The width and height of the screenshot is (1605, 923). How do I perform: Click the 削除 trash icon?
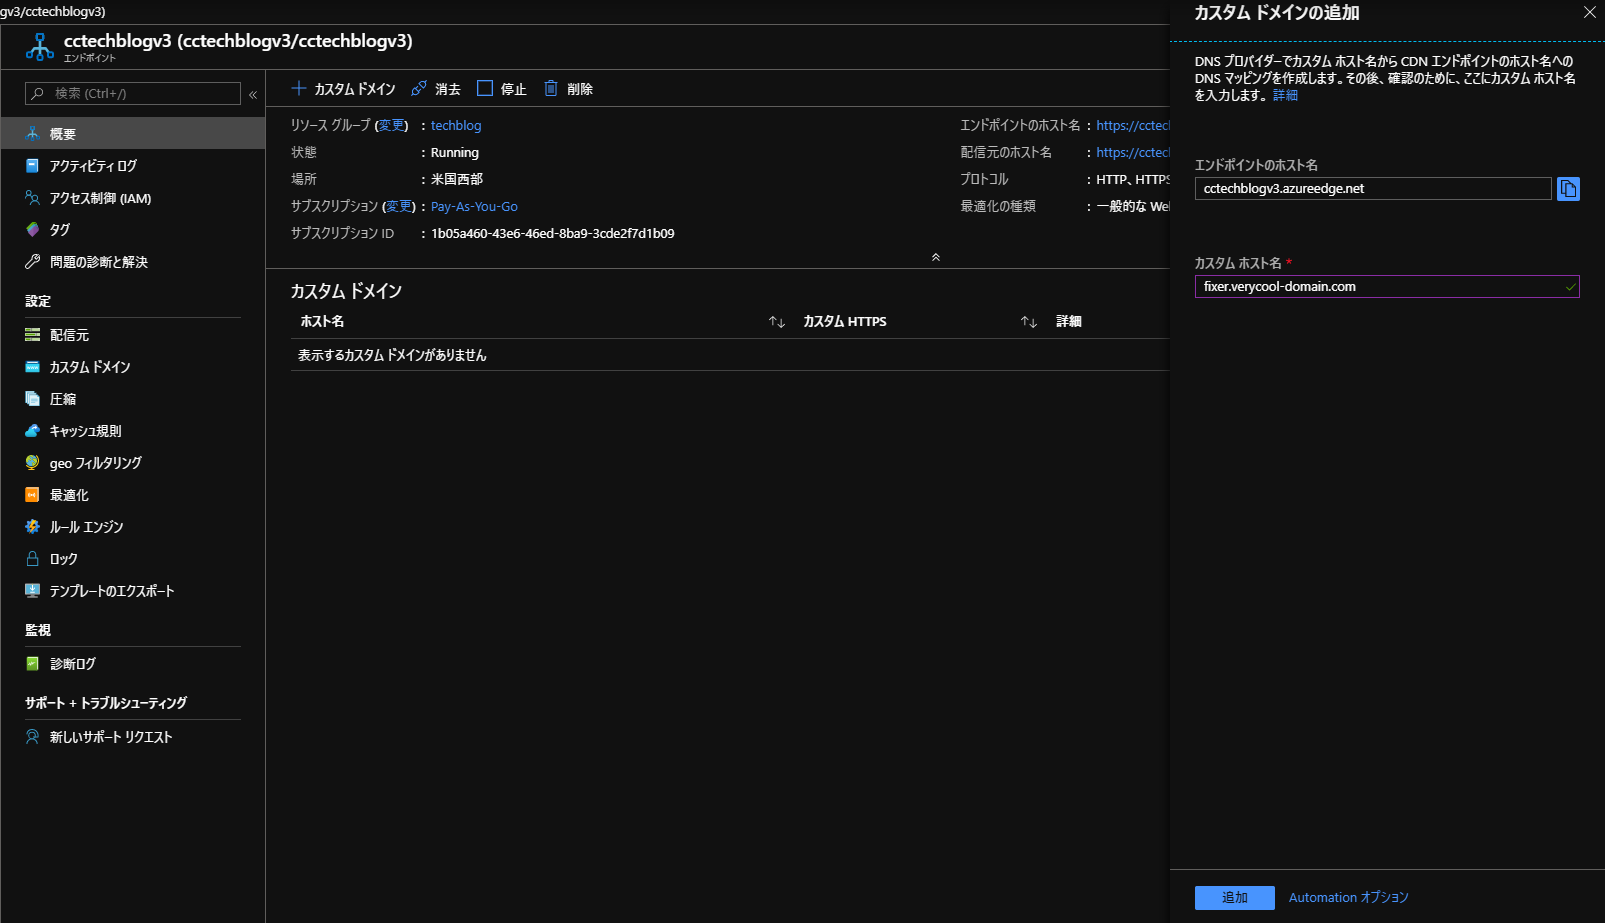click(551, 89)
